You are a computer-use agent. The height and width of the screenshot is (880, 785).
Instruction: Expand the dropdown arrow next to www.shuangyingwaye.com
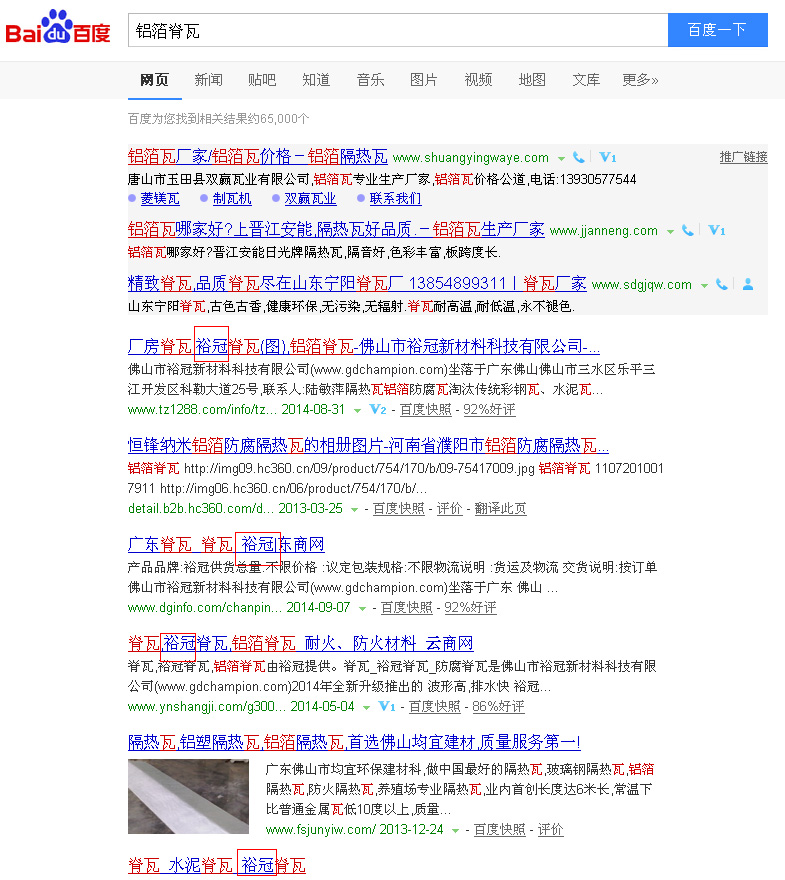(x=561, y=159)
